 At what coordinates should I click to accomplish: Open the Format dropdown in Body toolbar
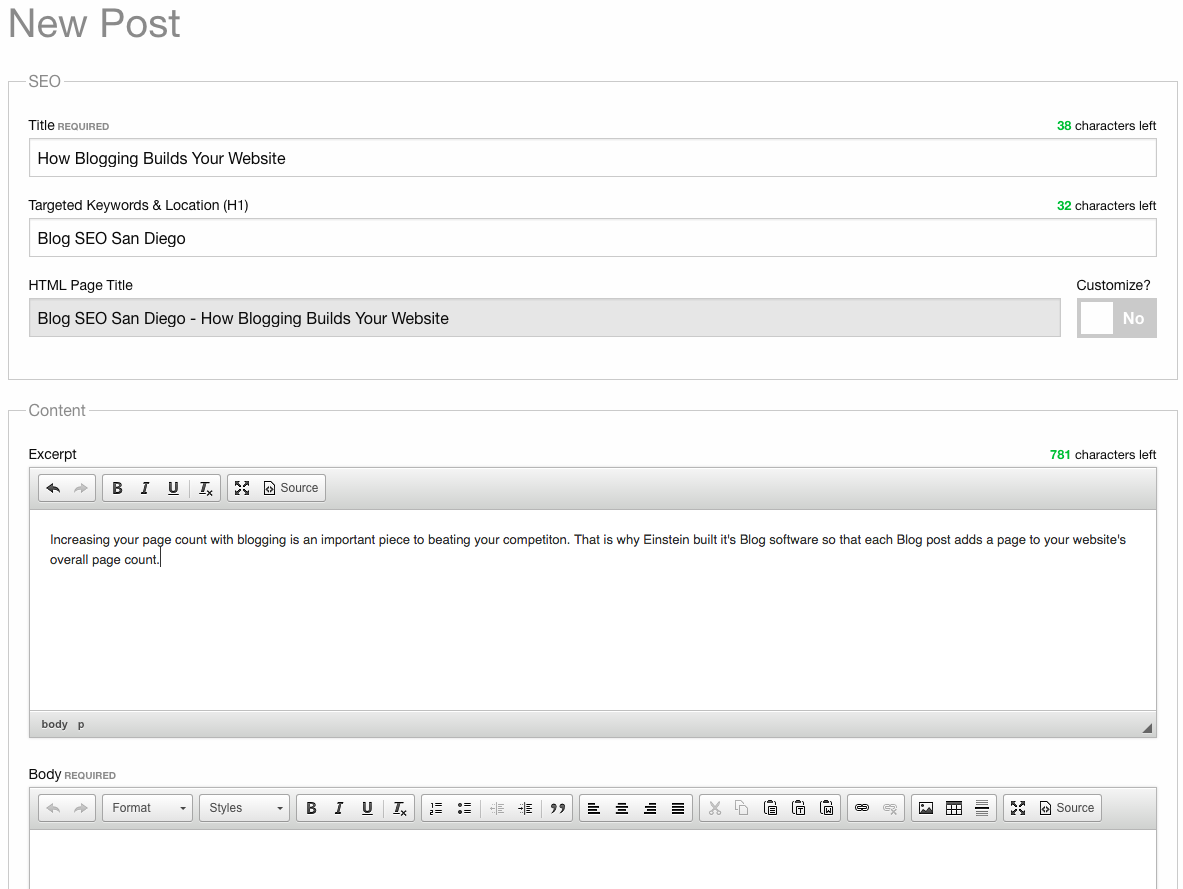(x=146, y=808)
